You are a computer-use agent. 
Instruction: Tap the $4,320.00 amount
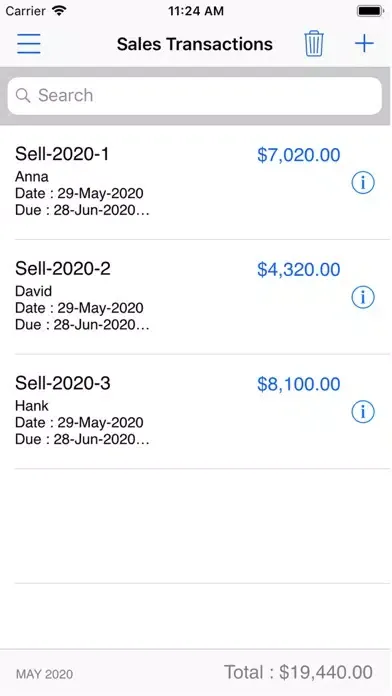click(299, 269)
